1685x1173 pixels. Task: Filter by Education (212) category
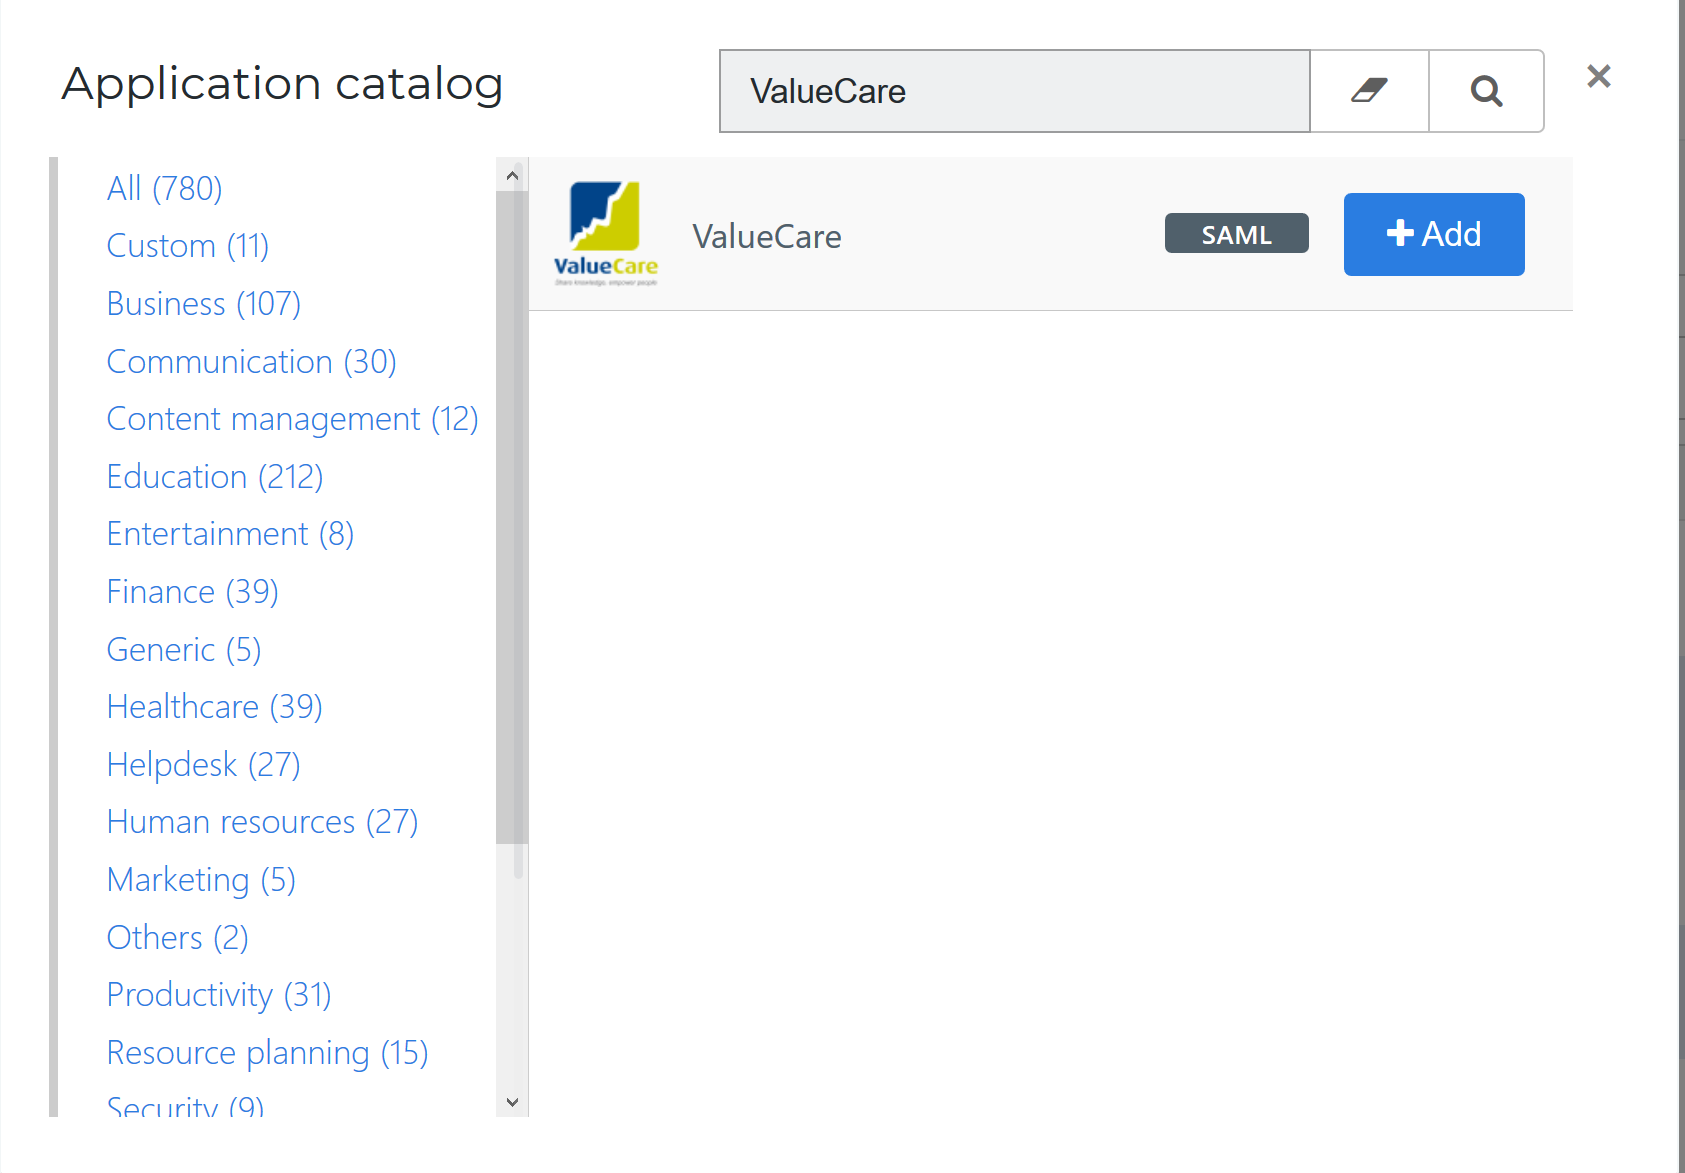215,477
